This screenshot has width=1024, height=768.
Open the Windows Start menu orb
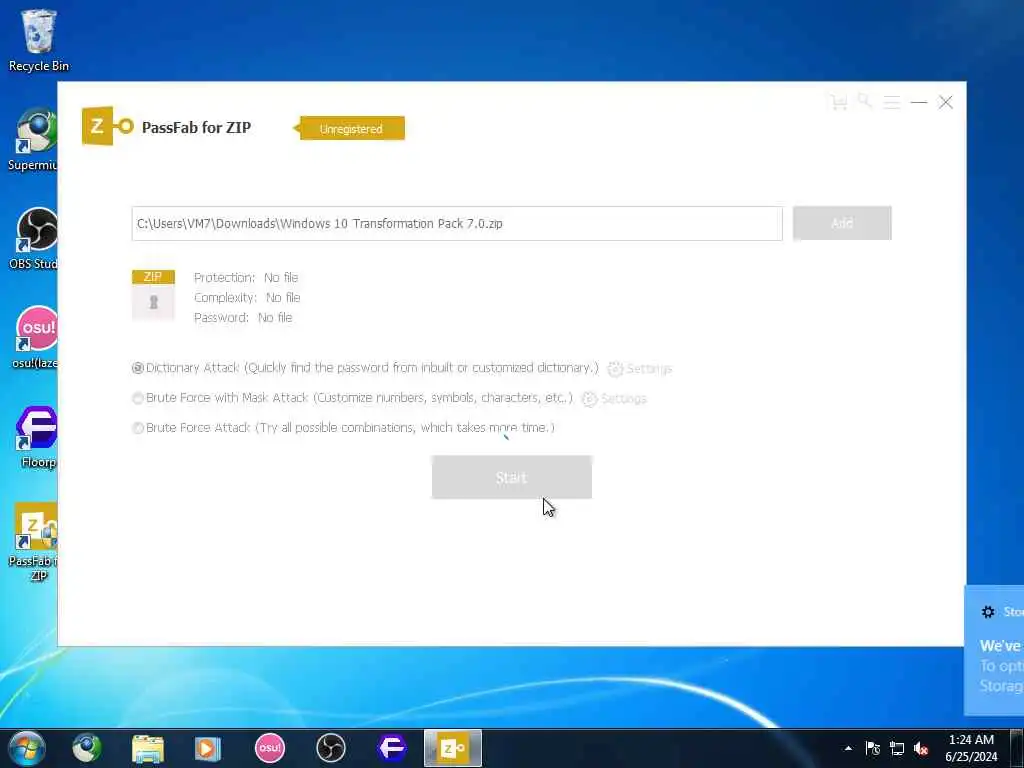26,748
